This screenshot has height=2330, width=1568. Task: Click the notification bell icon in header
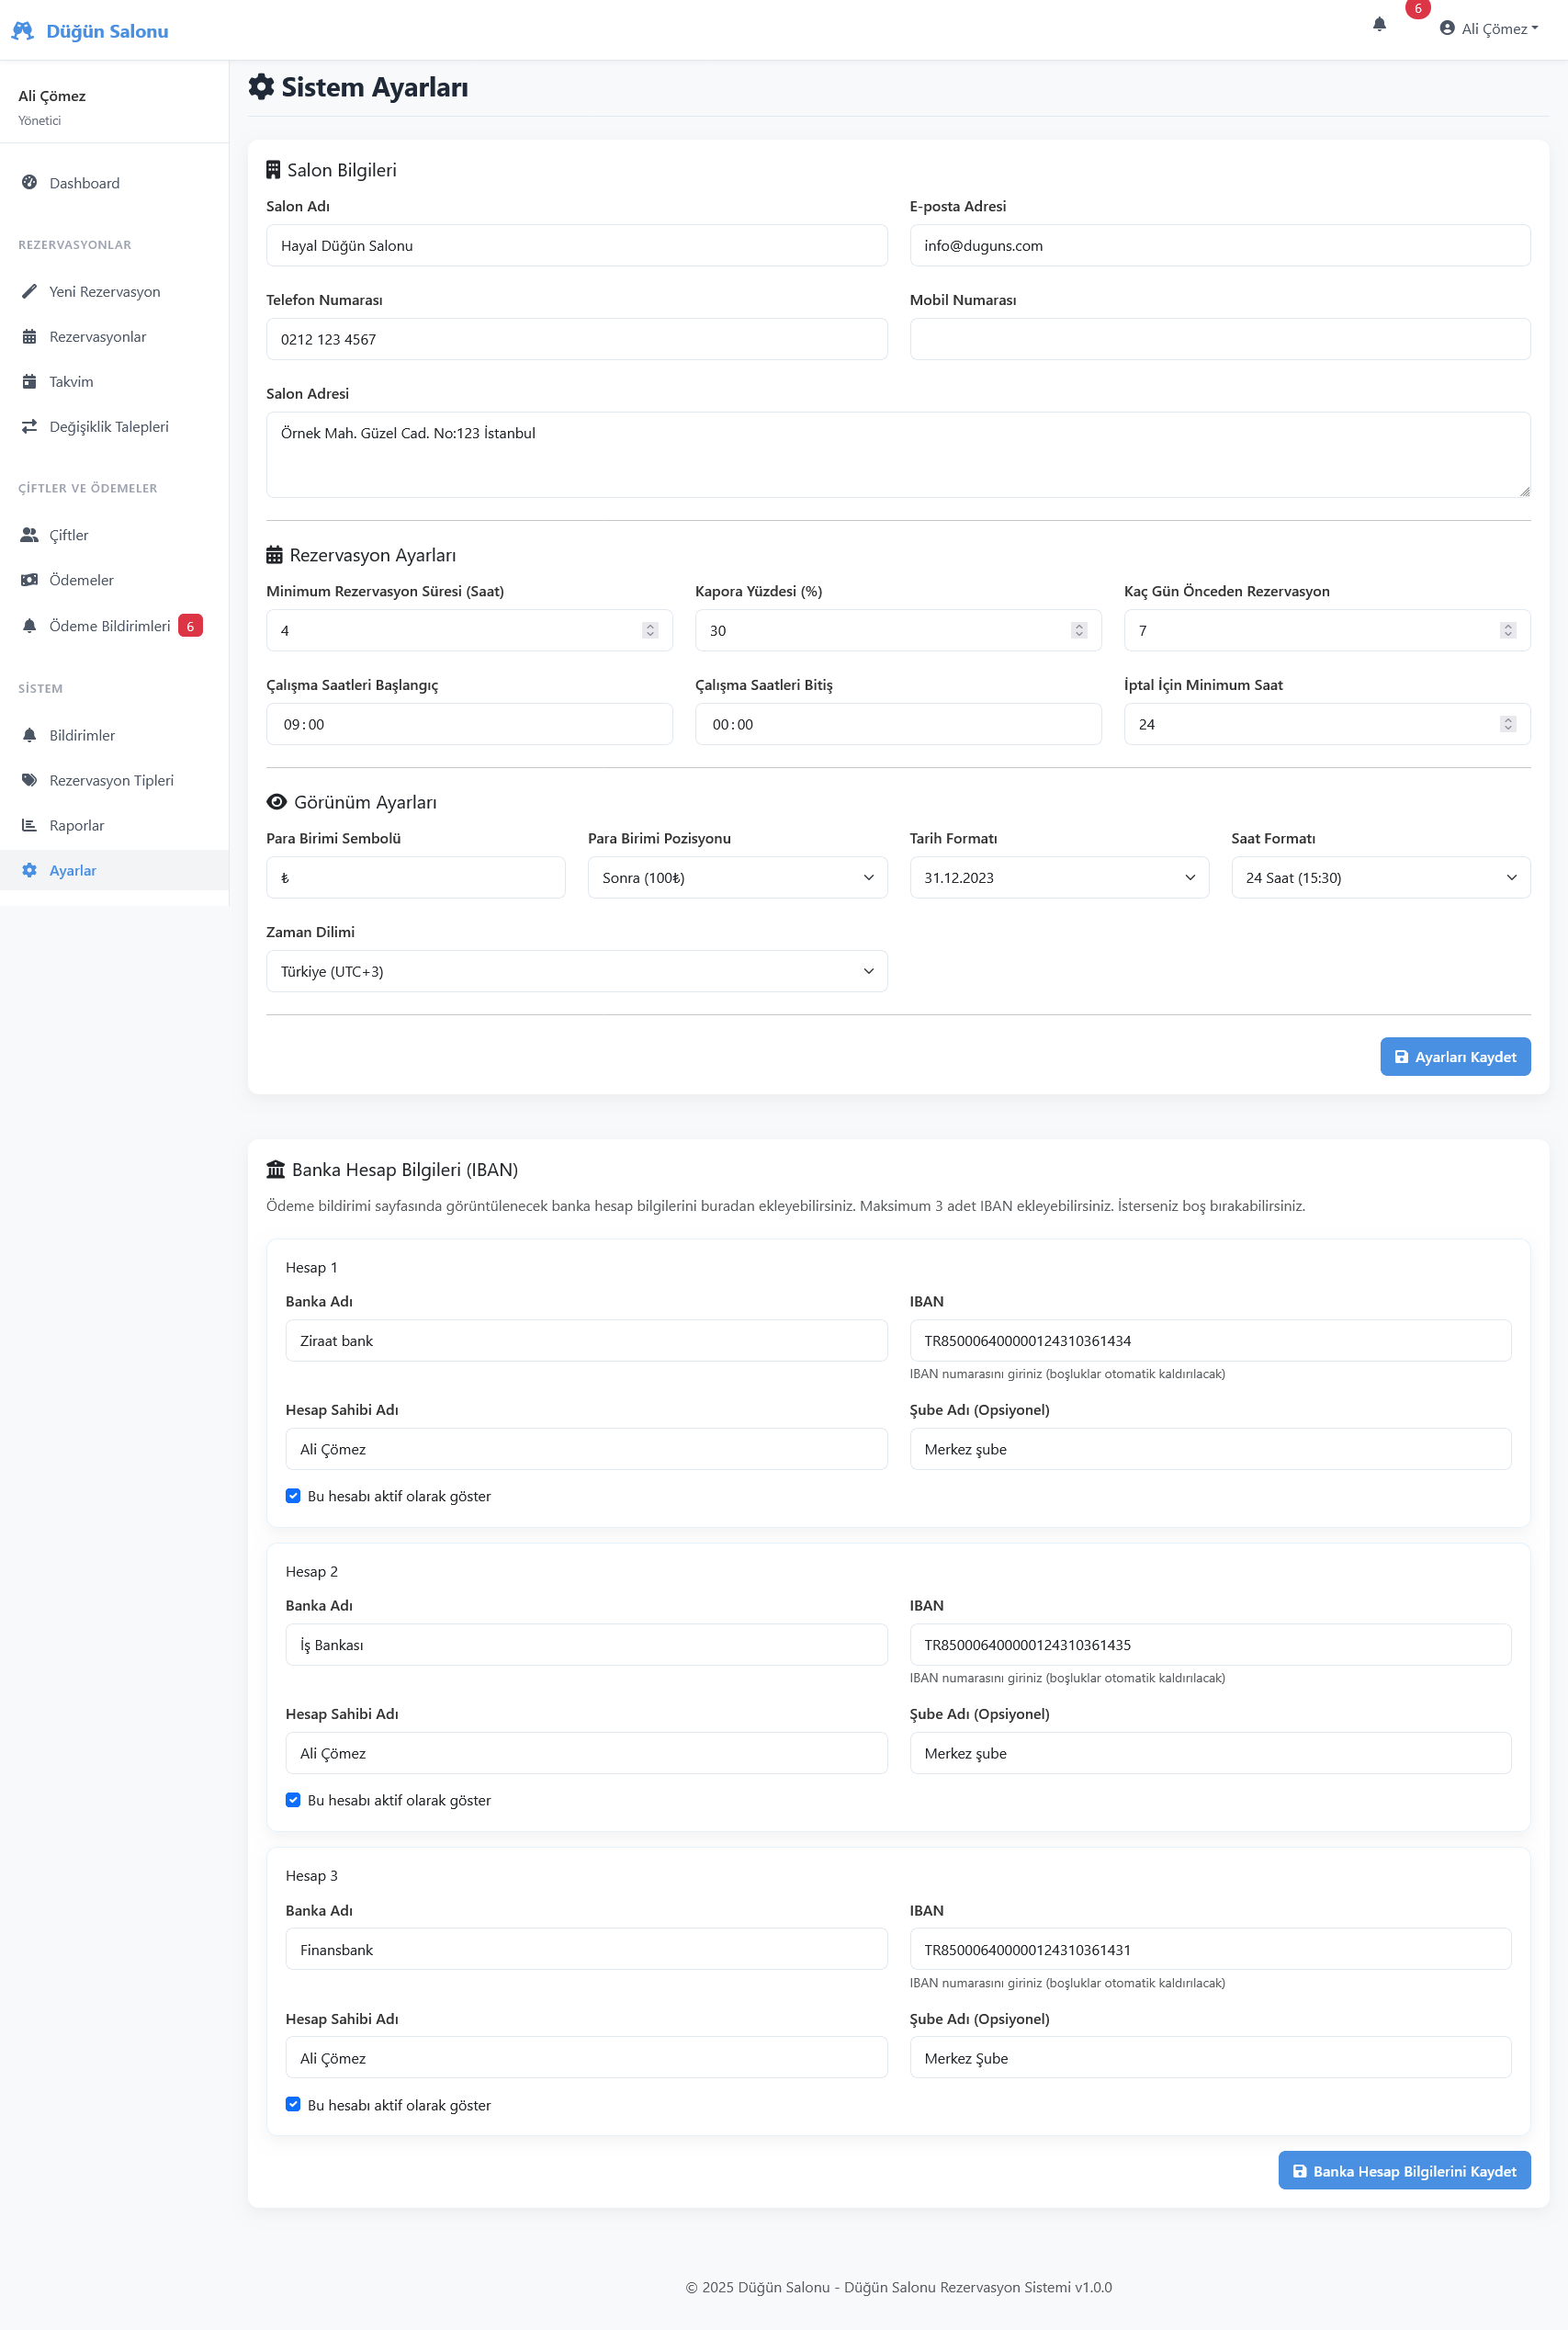tap(1379, 24)
